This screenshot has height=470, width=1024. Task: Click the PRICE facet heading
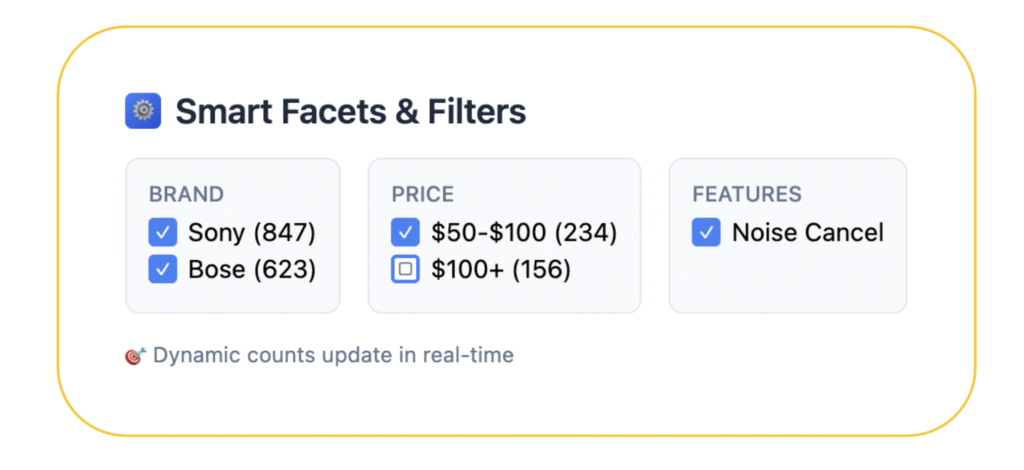423,195
